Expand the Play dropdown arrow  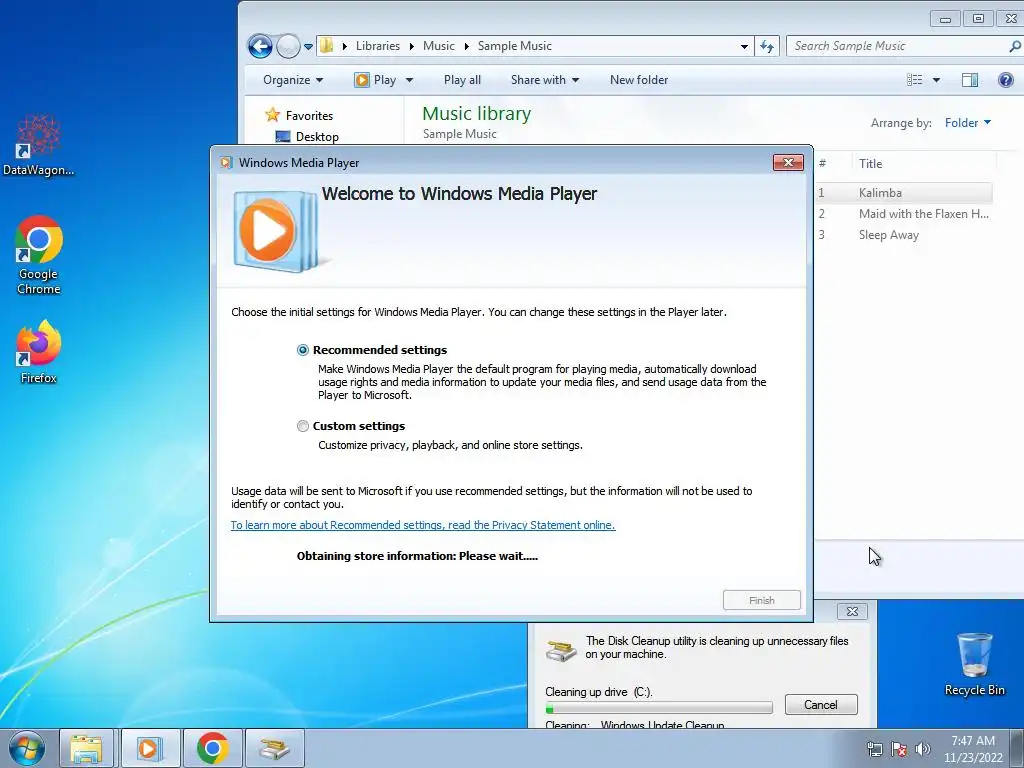[409, 80]
